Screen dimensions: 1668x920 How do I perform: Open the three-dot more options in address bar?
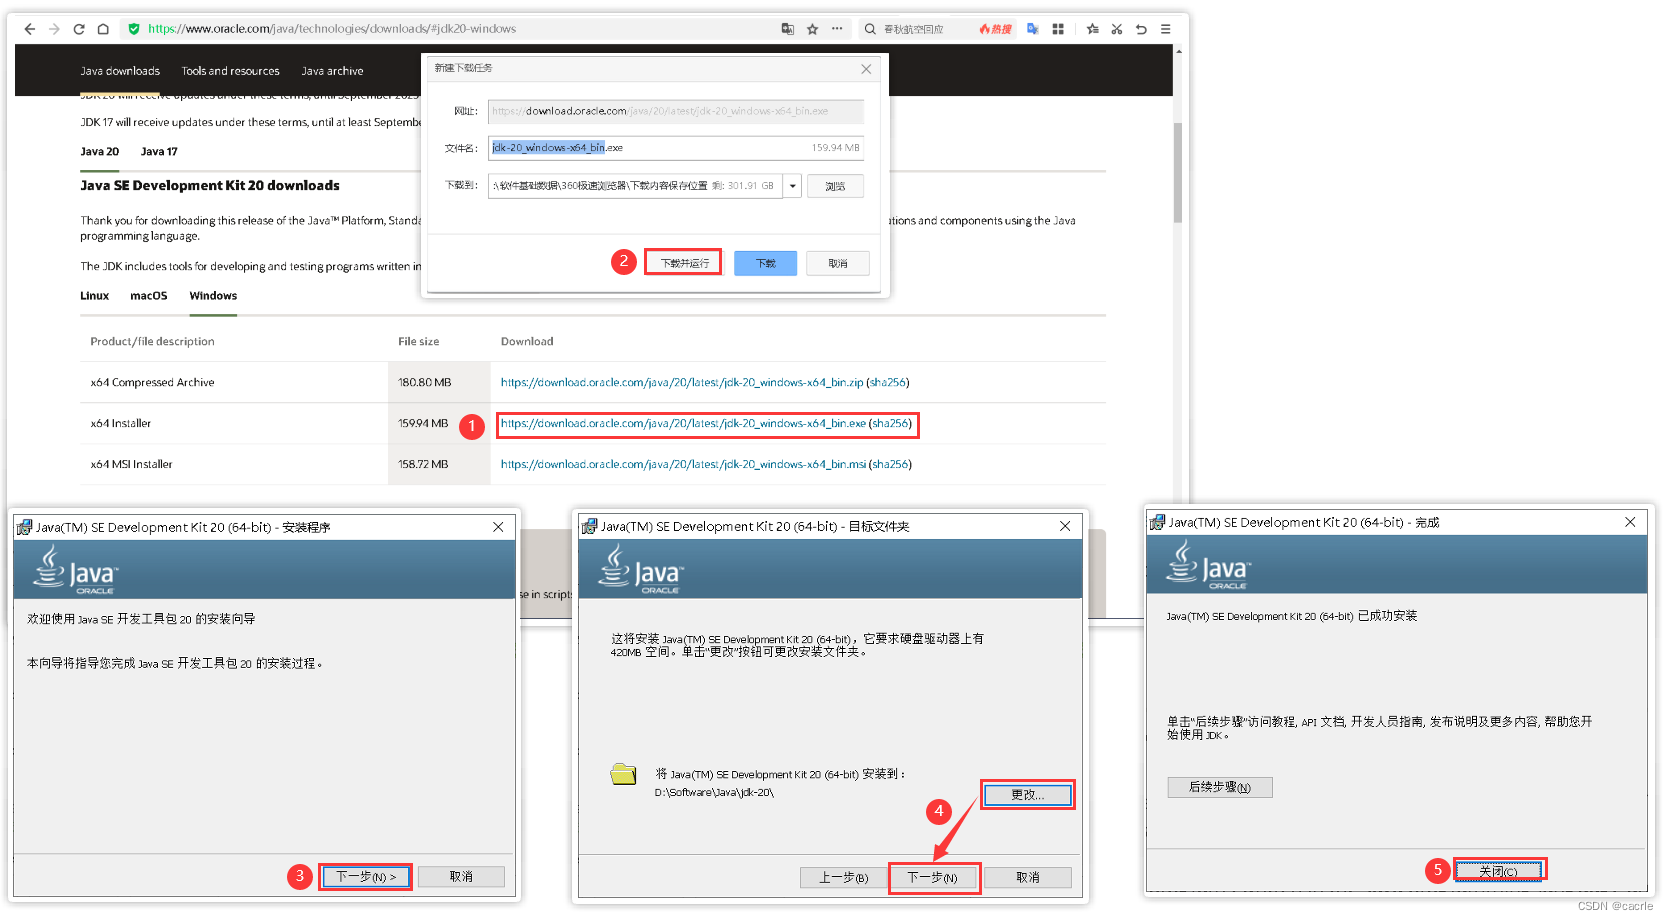(x=837, y=29)
